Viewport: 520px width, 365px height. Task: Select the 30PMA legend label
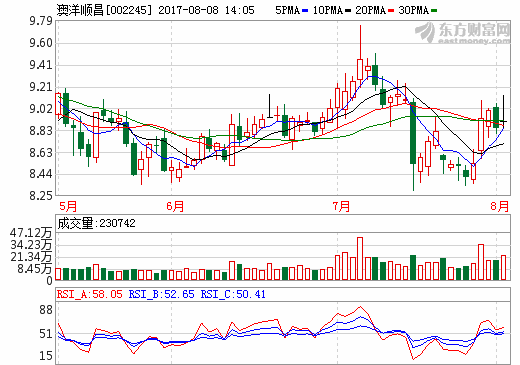pos(414,10)
